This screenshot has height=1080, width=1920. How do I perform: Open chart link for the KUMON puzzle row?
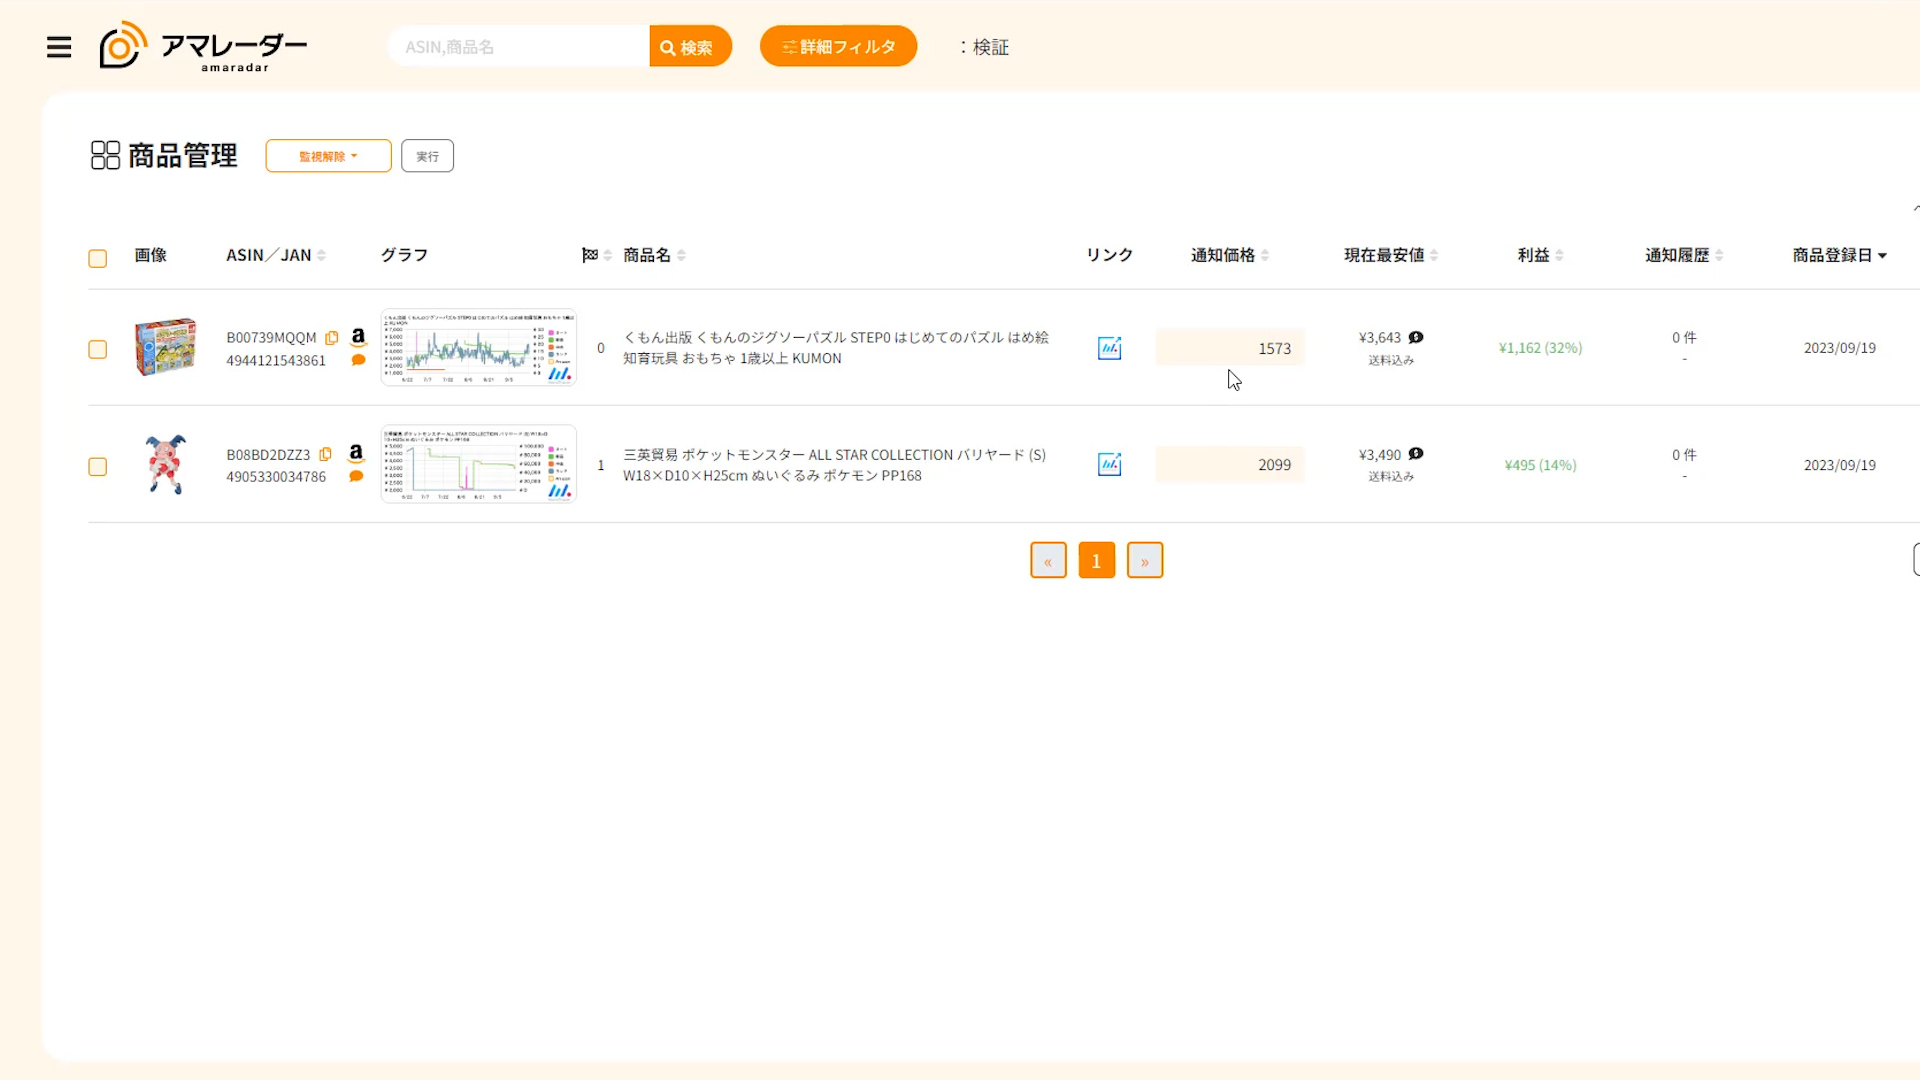pyautogui.click(x=1109, y=348)
